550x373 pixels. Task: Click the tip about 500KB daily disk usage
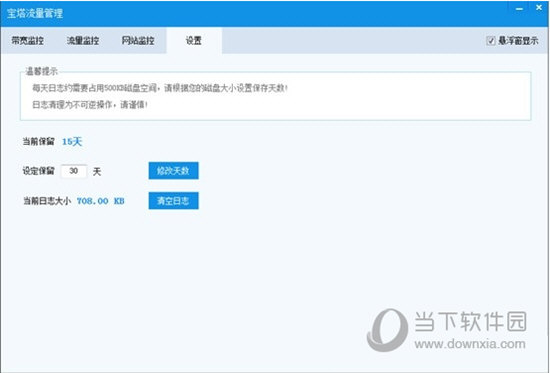click(x=160, y=88)
